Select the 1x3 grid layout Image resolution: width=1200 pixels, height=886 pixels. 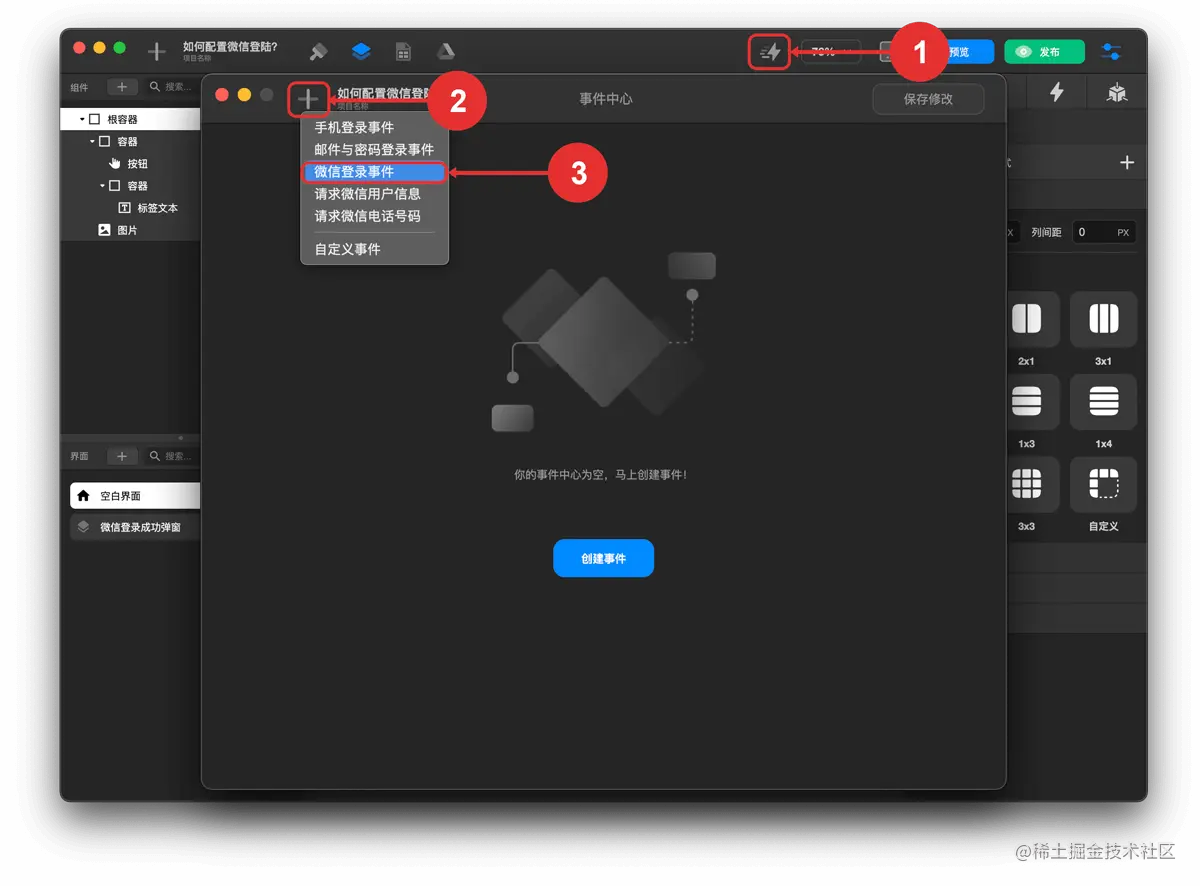tap(1026, 401)
